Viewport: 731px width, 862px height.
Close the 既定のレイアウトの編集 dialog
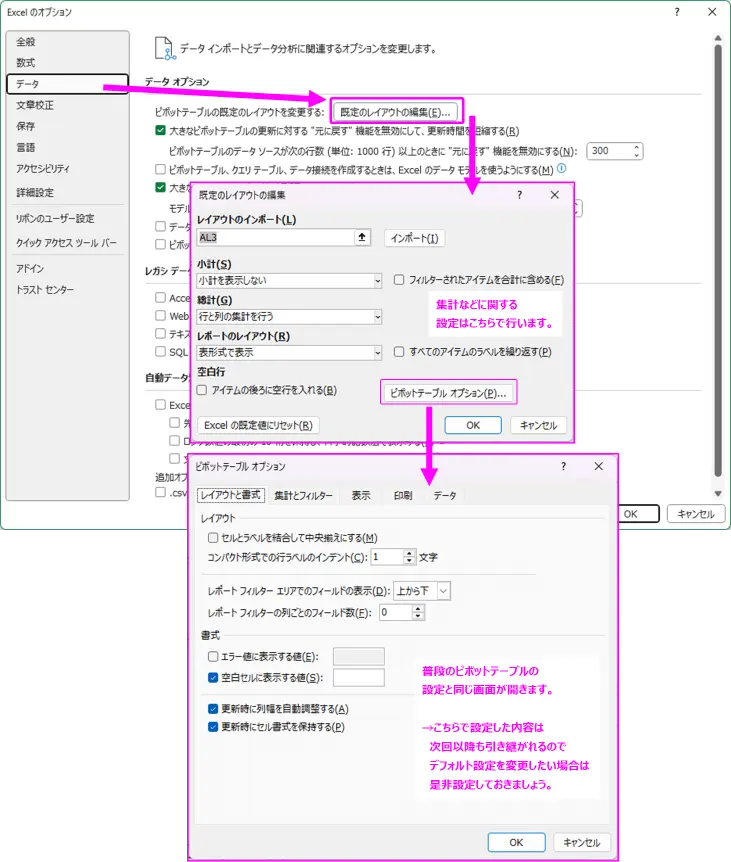point(555,195)
